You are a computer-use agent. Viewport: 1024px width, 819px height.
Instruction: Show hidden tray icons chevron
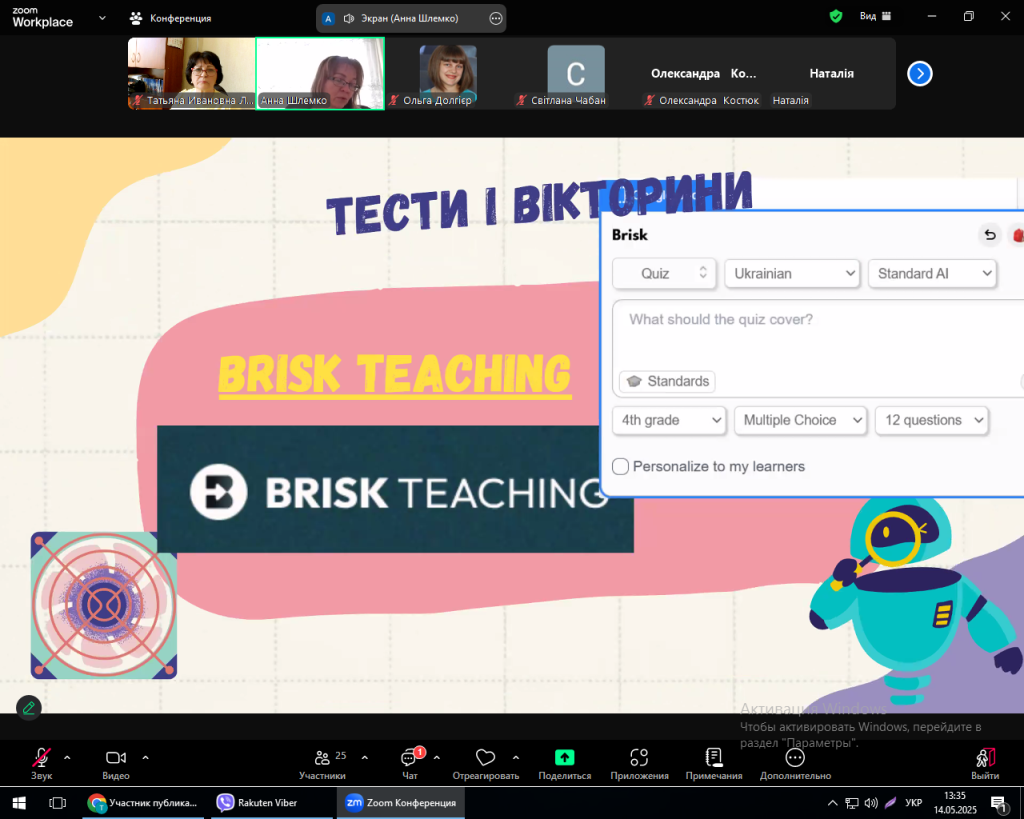(x=832, y=803)
